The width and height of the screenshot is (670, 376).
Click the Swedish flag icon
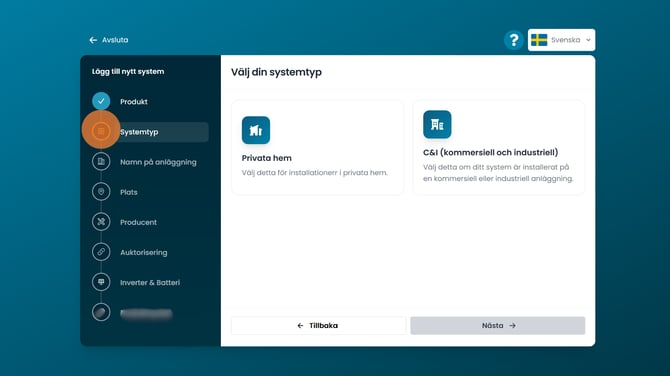point(539,40)
